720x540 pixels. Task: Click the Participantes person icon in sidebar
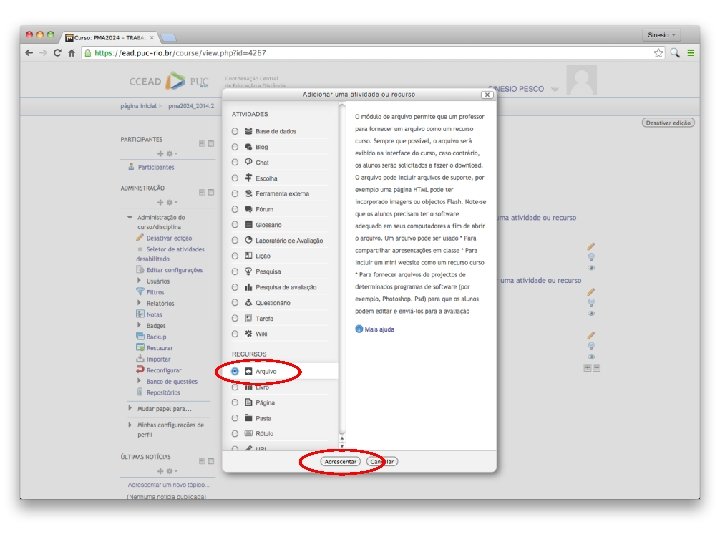(x=131, y=167)
